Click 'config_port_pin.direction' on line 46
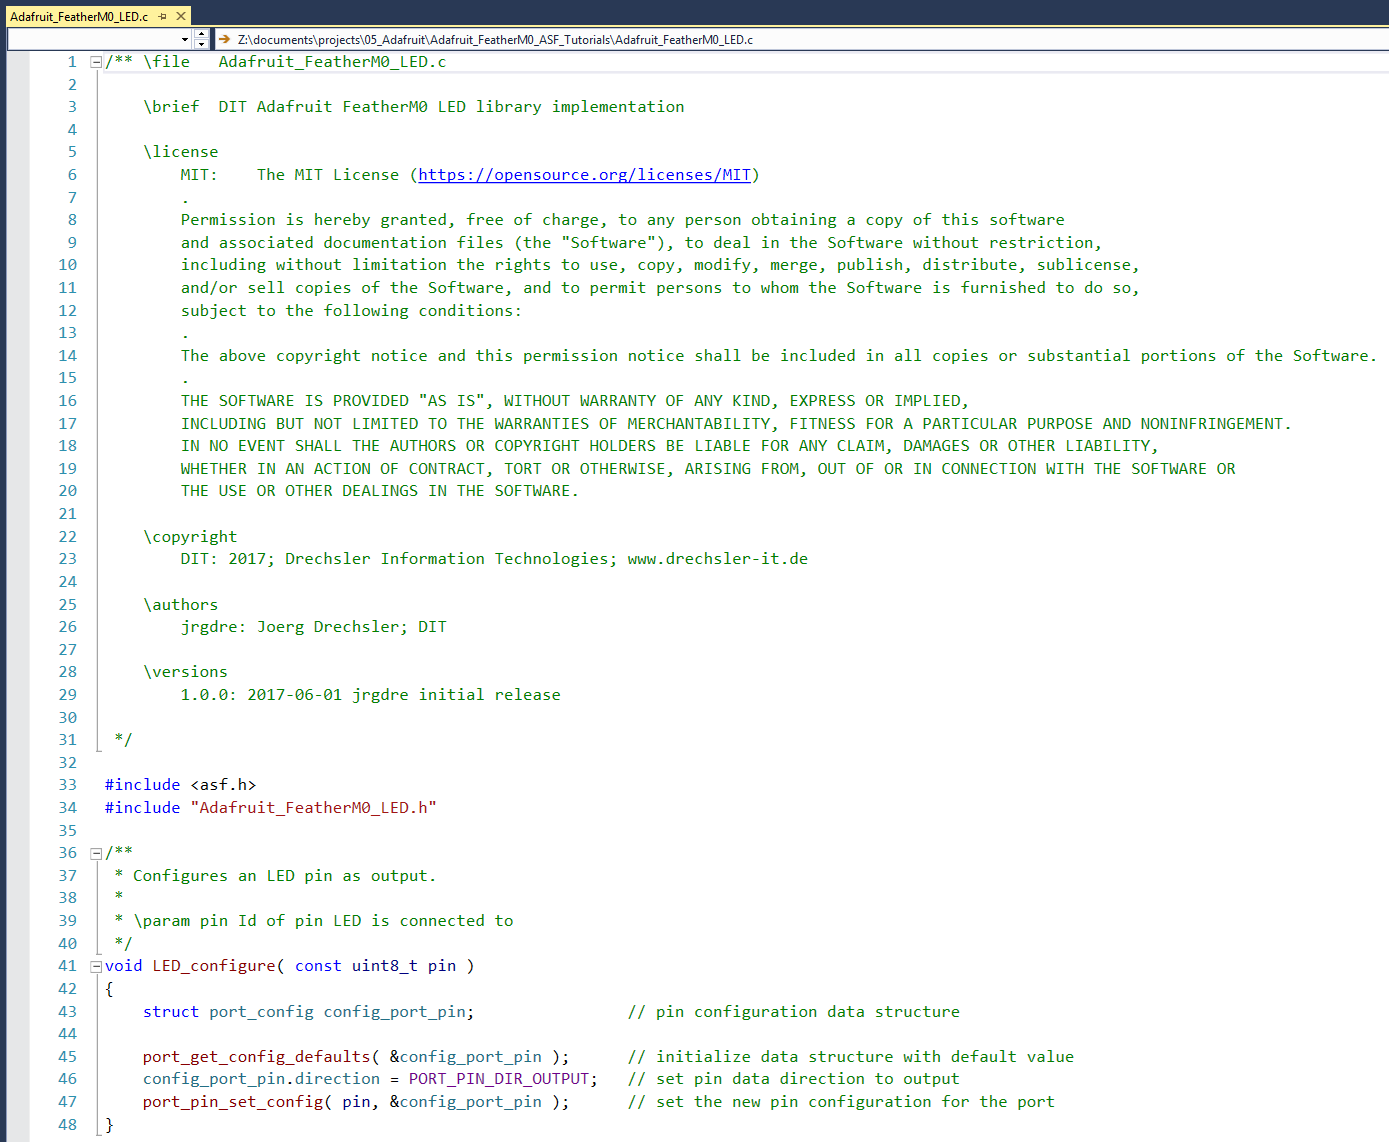 261,1079
